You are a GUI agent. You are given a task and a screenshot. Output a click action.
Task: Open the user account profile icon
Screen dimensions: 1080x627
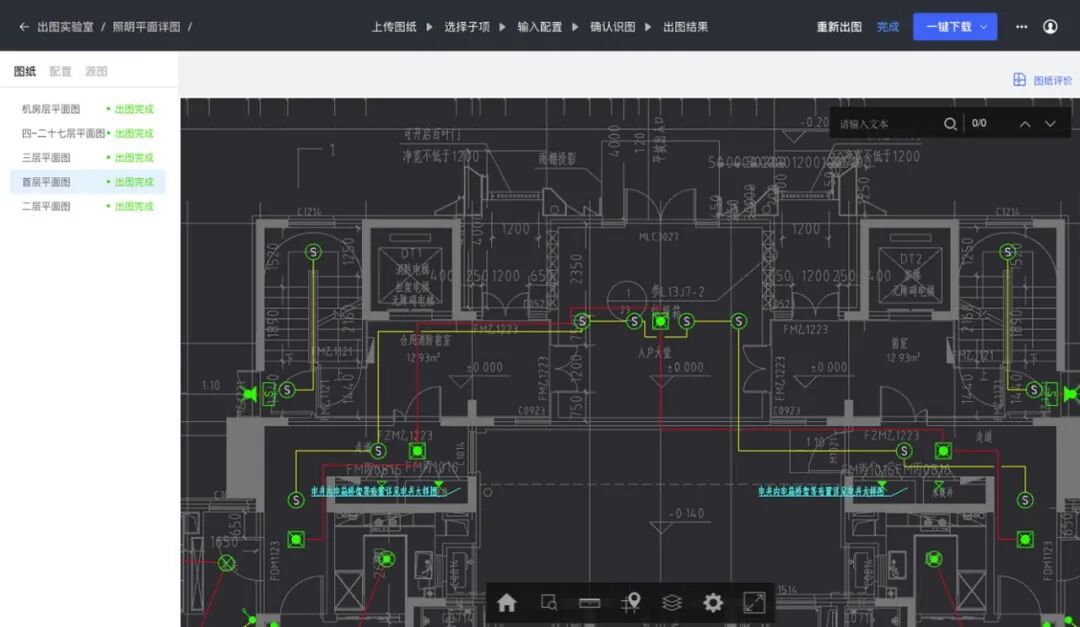coord(1050,27)
